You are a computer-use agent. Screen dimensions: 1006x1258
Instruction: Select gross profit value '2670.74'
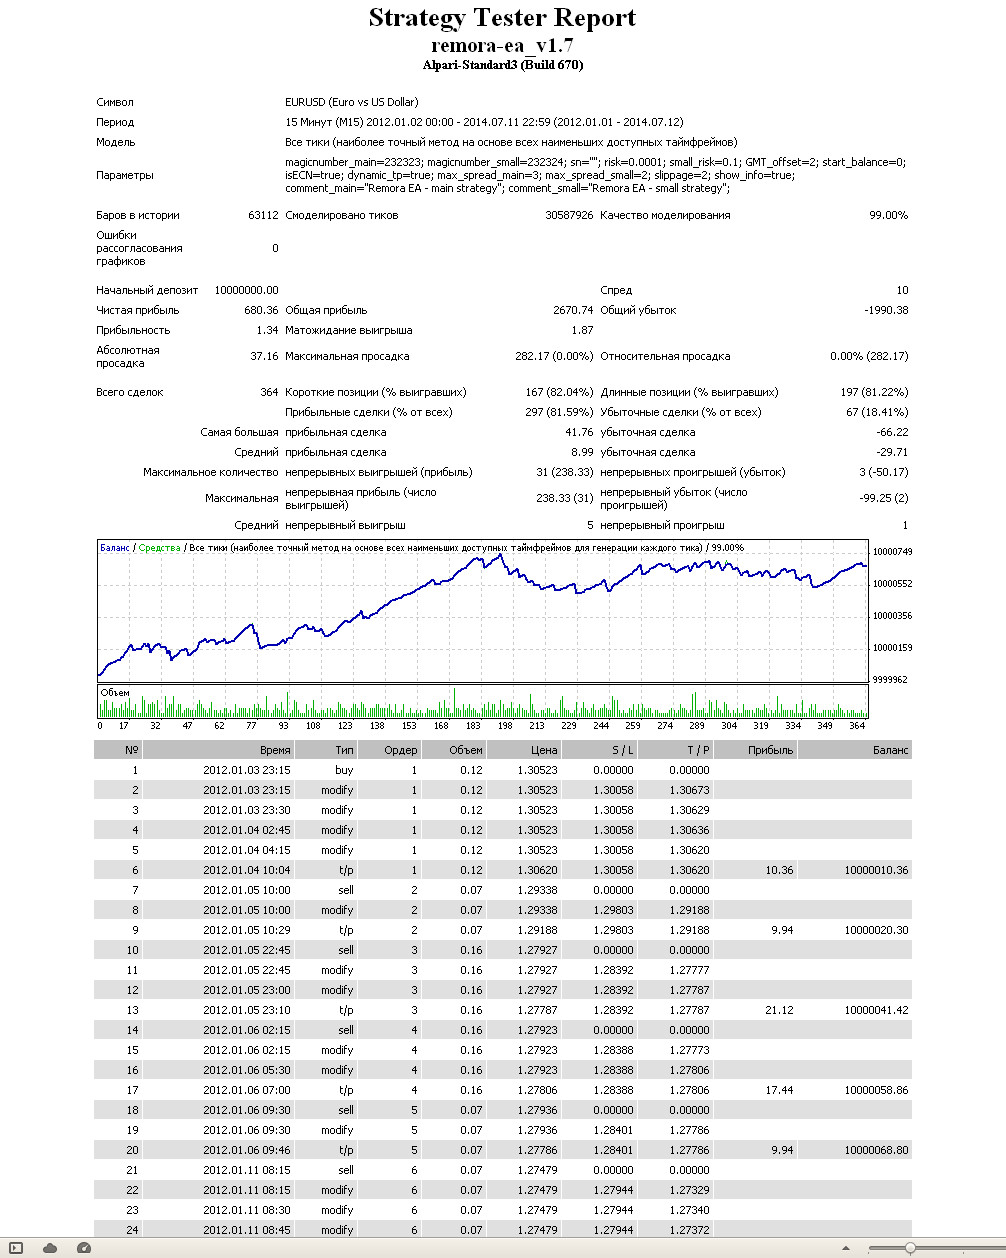pyautogui.click(x=573, y=310)
